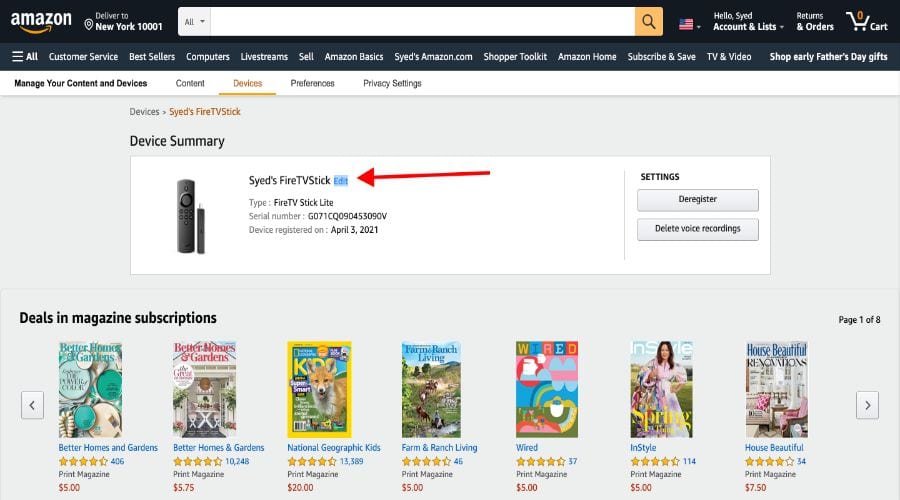900x500 pixels.
Task: Open the Privacy Settings tab
Action: (x=393, y=83)
